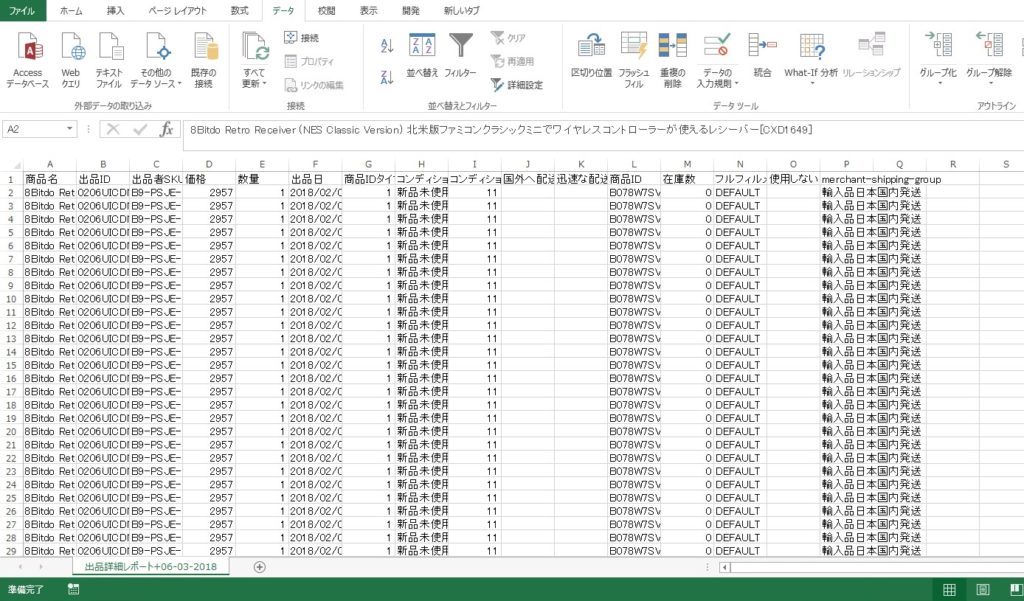Open the 並べ替え sort dialog
1024x601 pixels.
(x=422, y=56)
